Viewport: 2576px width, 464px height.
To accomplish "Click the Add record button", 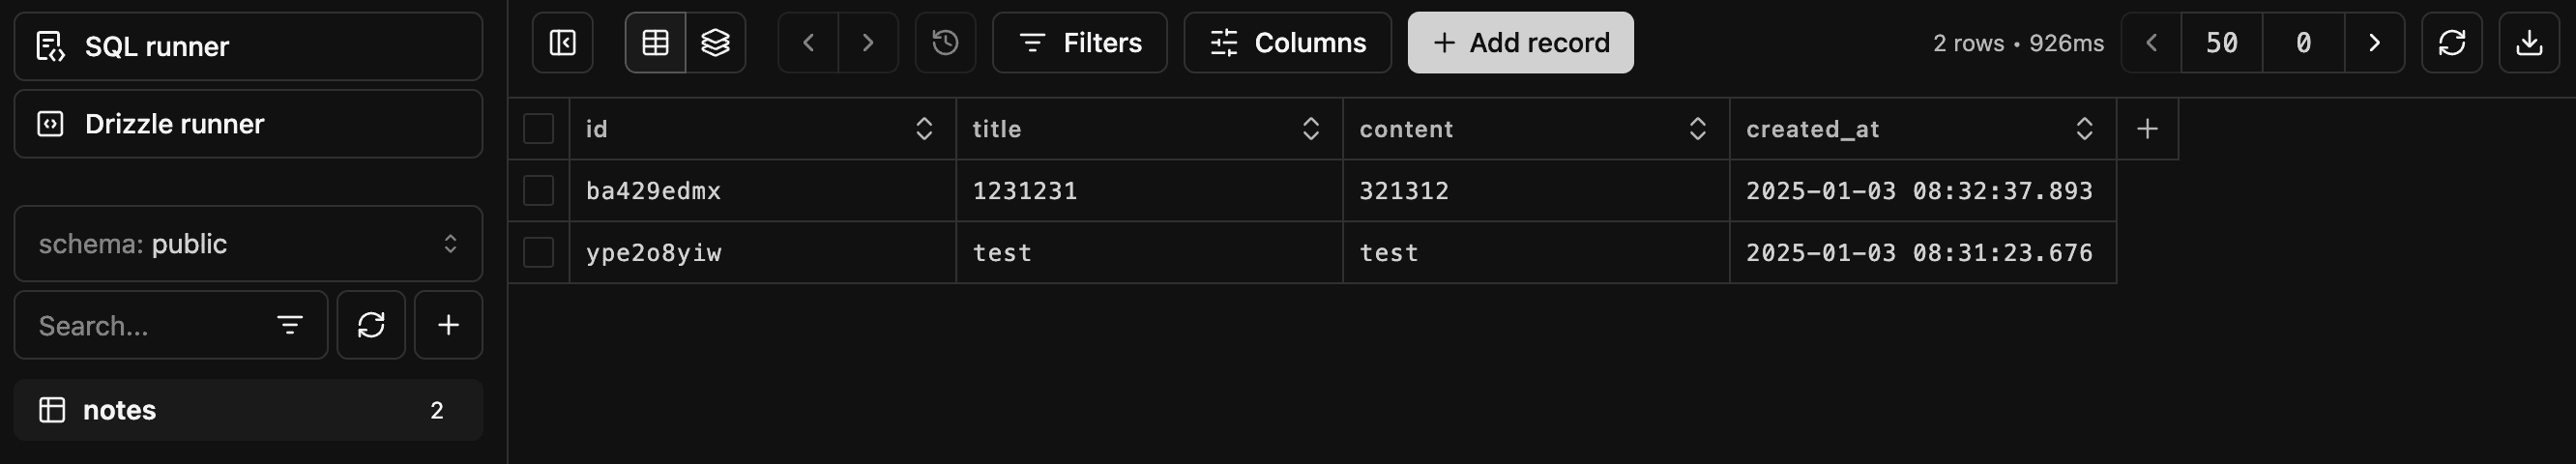I will pyautogui.click(x=1520, y=43).
